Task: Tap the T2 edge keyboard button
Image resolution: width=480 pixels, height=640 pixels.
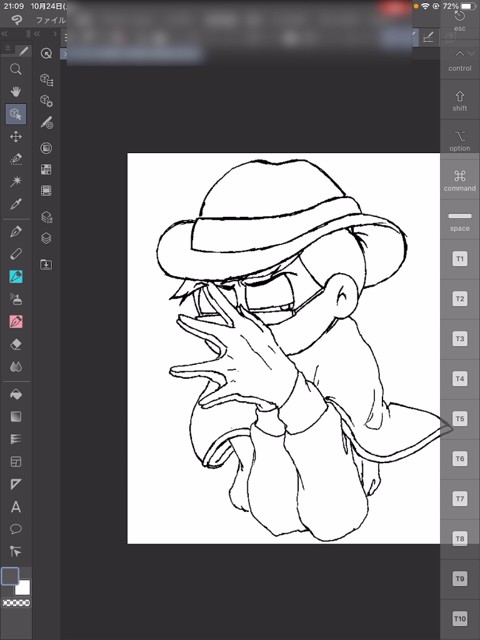Action: pyautogui.click(x=460, y=299)
